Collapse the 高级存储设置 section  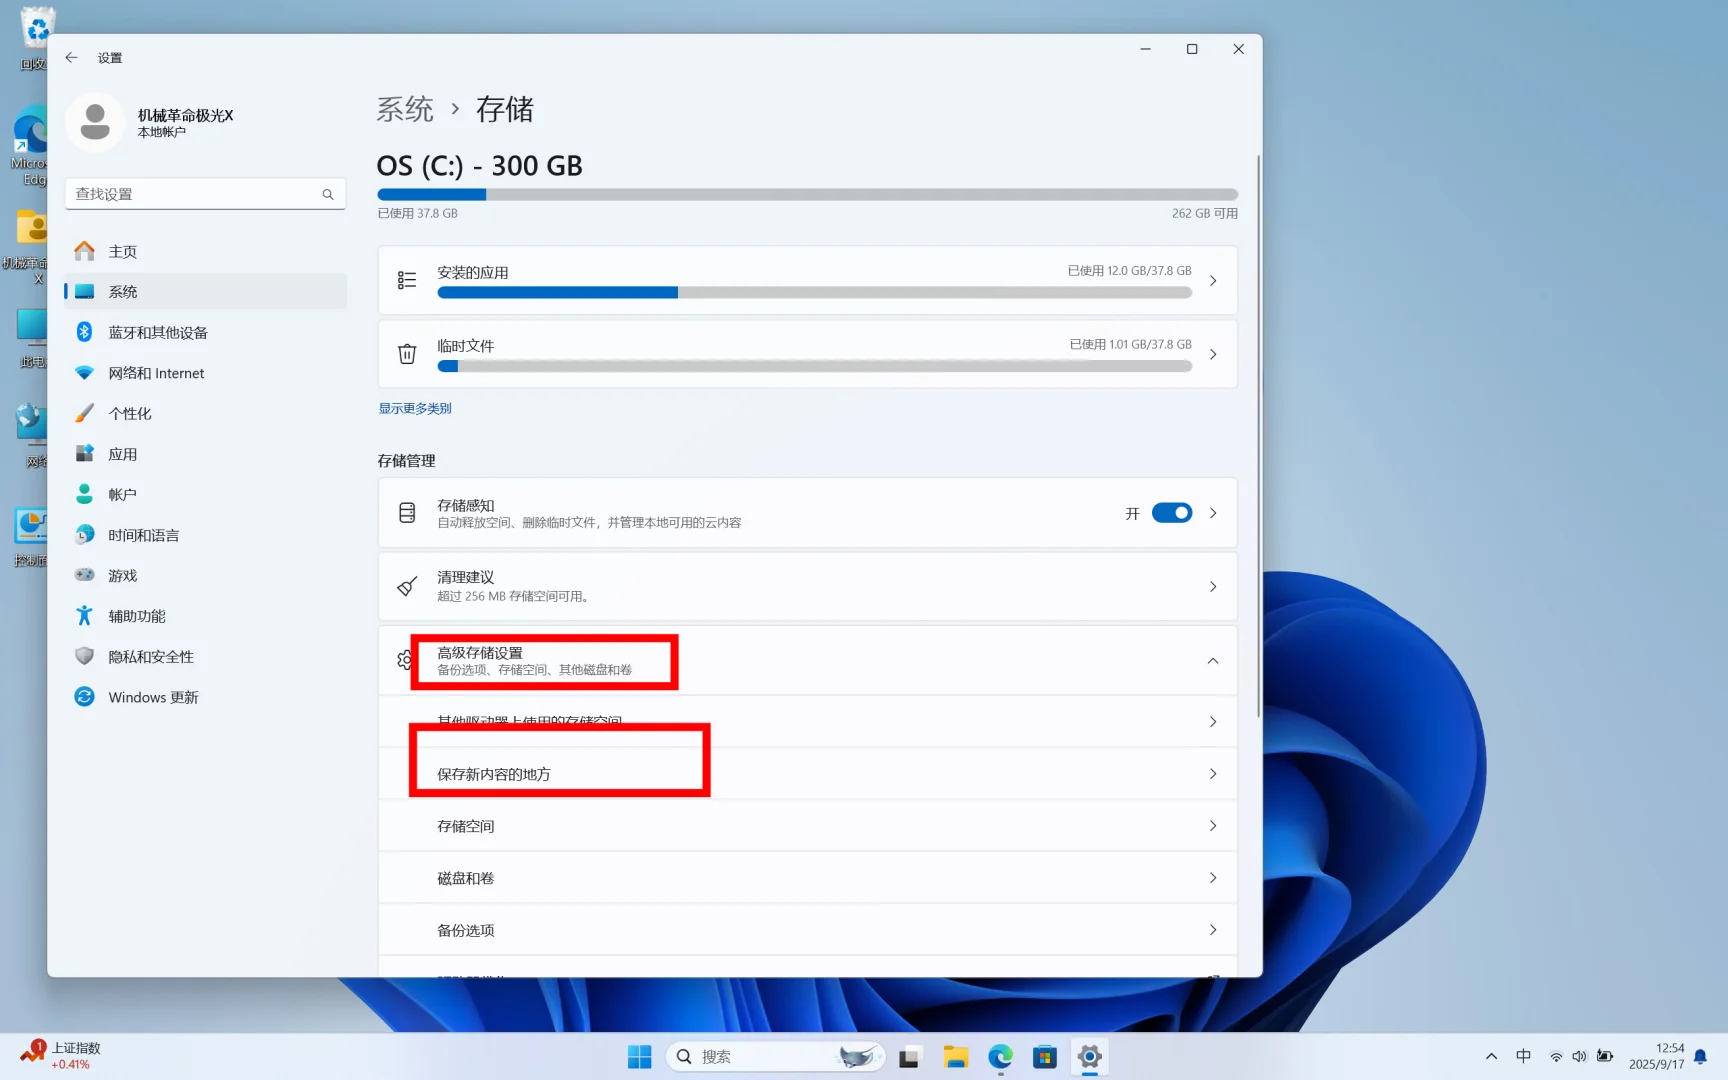coord(1213,660)
